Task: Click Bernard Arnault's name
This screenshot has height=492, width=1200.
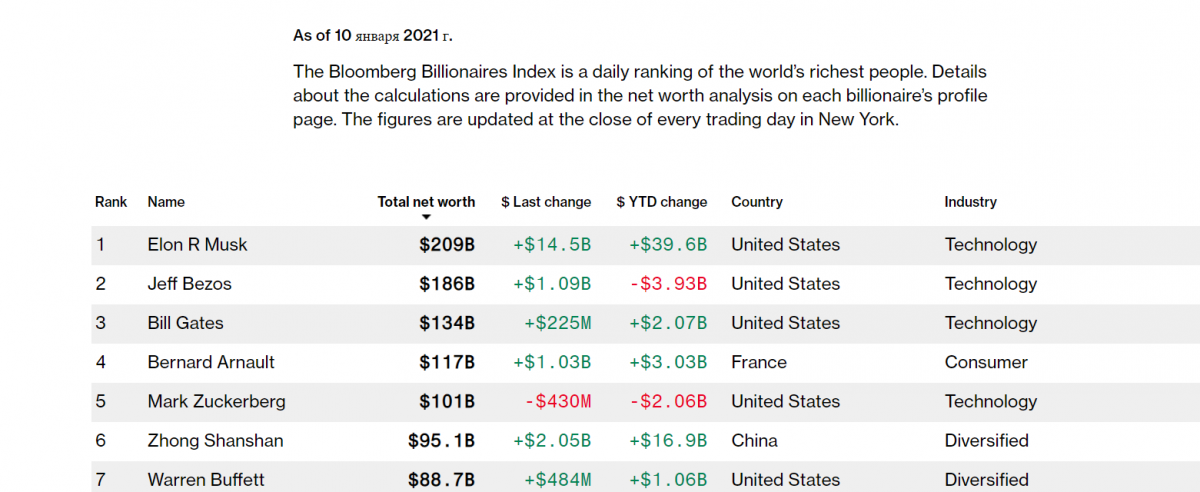Action: coord(211,362)
